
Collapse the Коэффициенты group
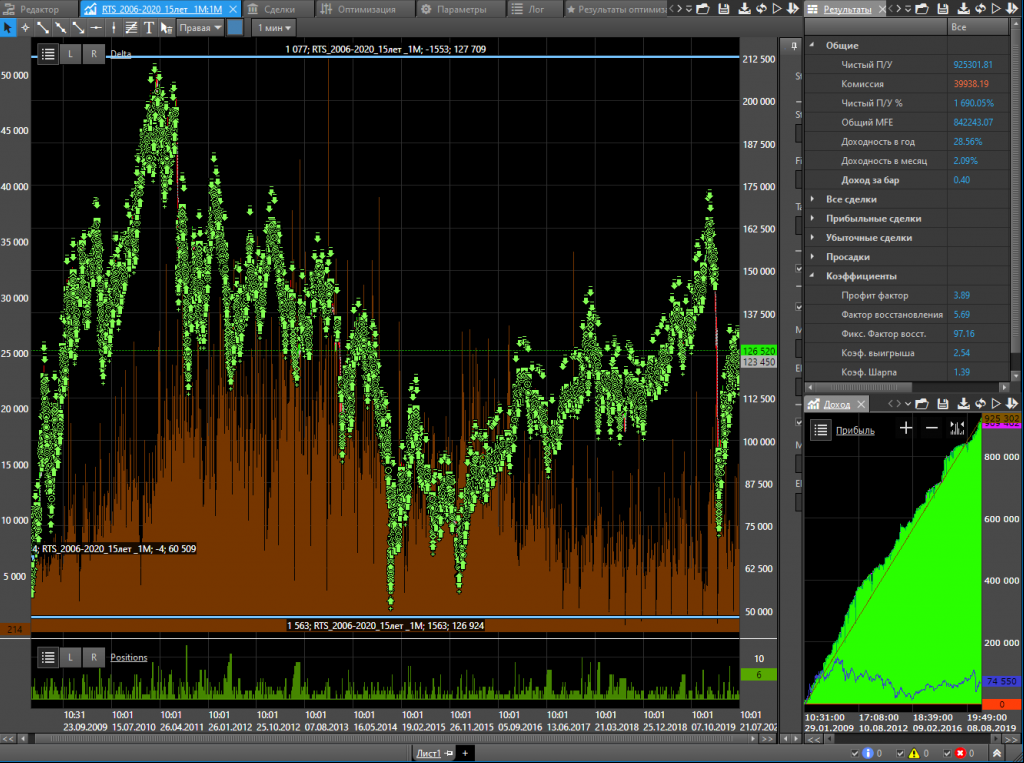tap(812, 276)
